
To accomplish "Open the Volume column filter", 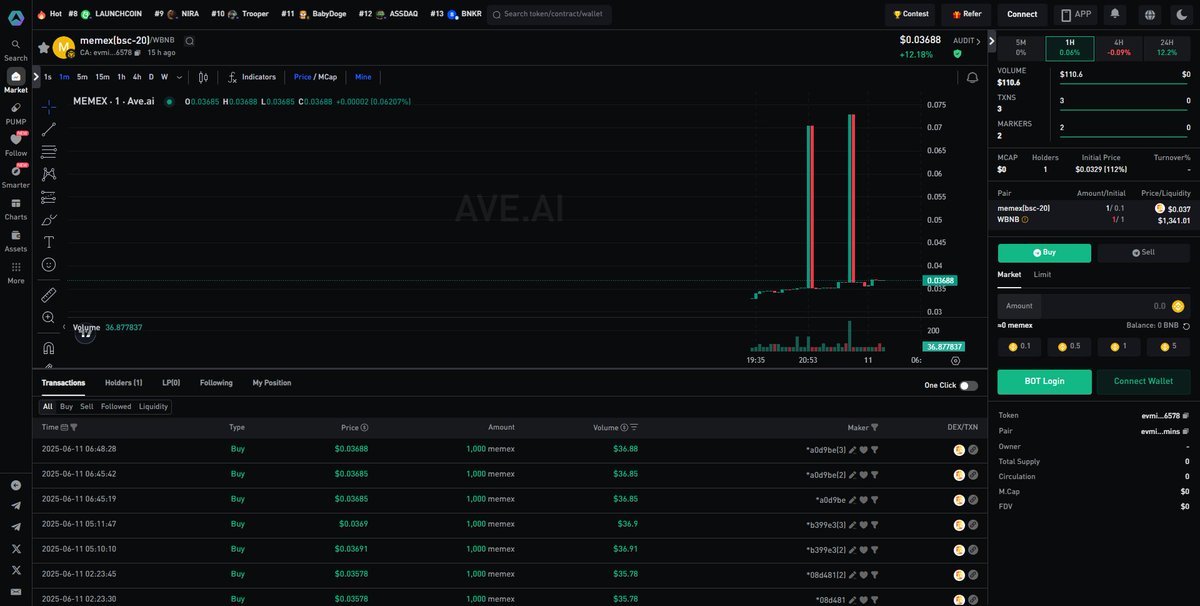I will click(634, 427).
